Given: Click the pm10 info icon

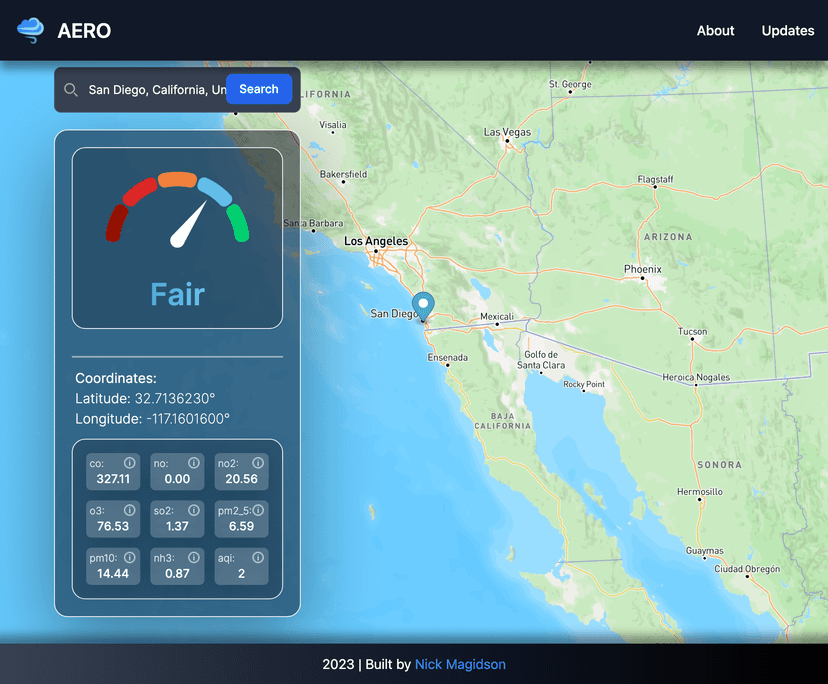Looking at the screenshot, I should 129,557.
